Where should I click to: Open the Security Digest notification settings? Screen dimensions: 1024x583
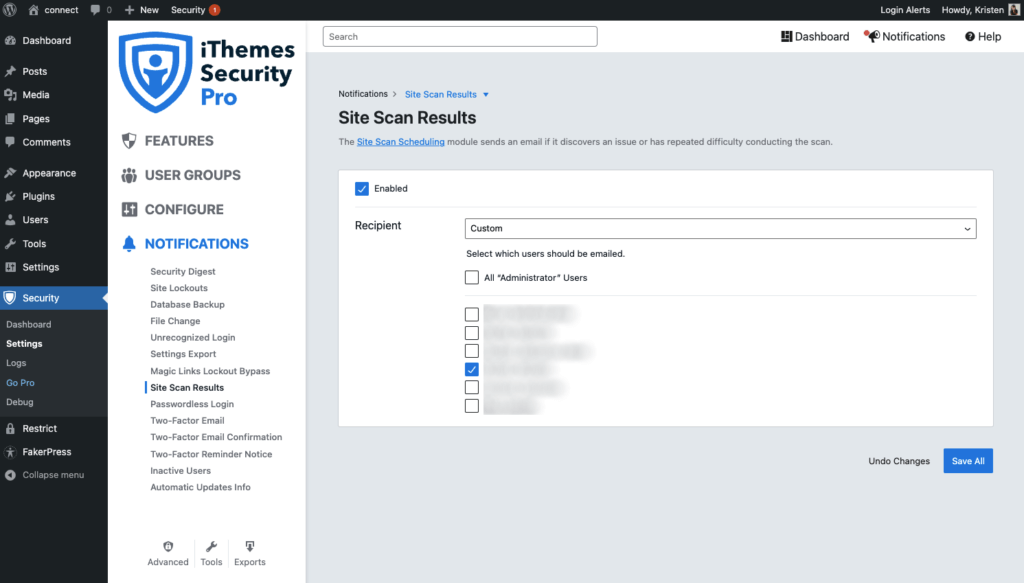pos(183,272)
